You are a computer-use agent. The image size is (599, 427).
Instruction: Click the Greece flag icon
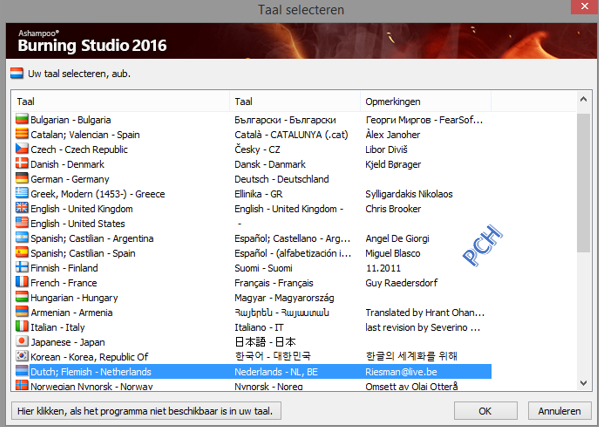pos(22,193)
